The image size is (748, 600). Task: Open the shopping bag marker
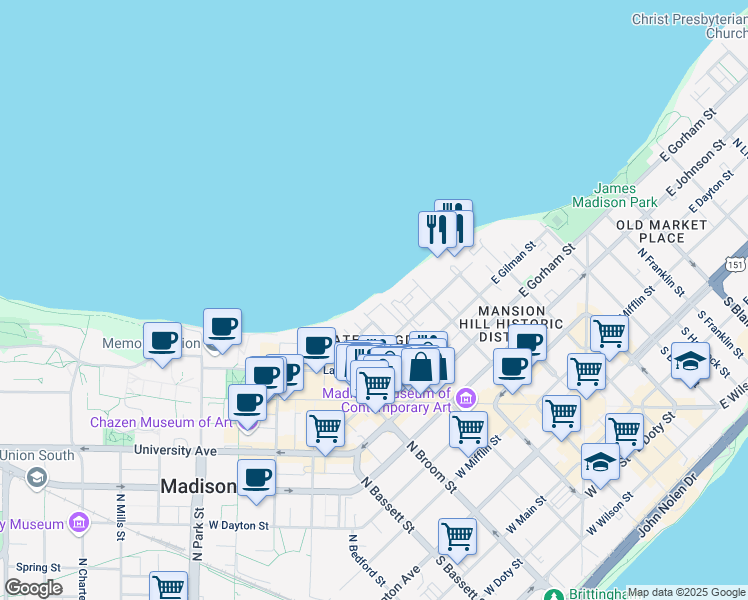tap(420, 366)
